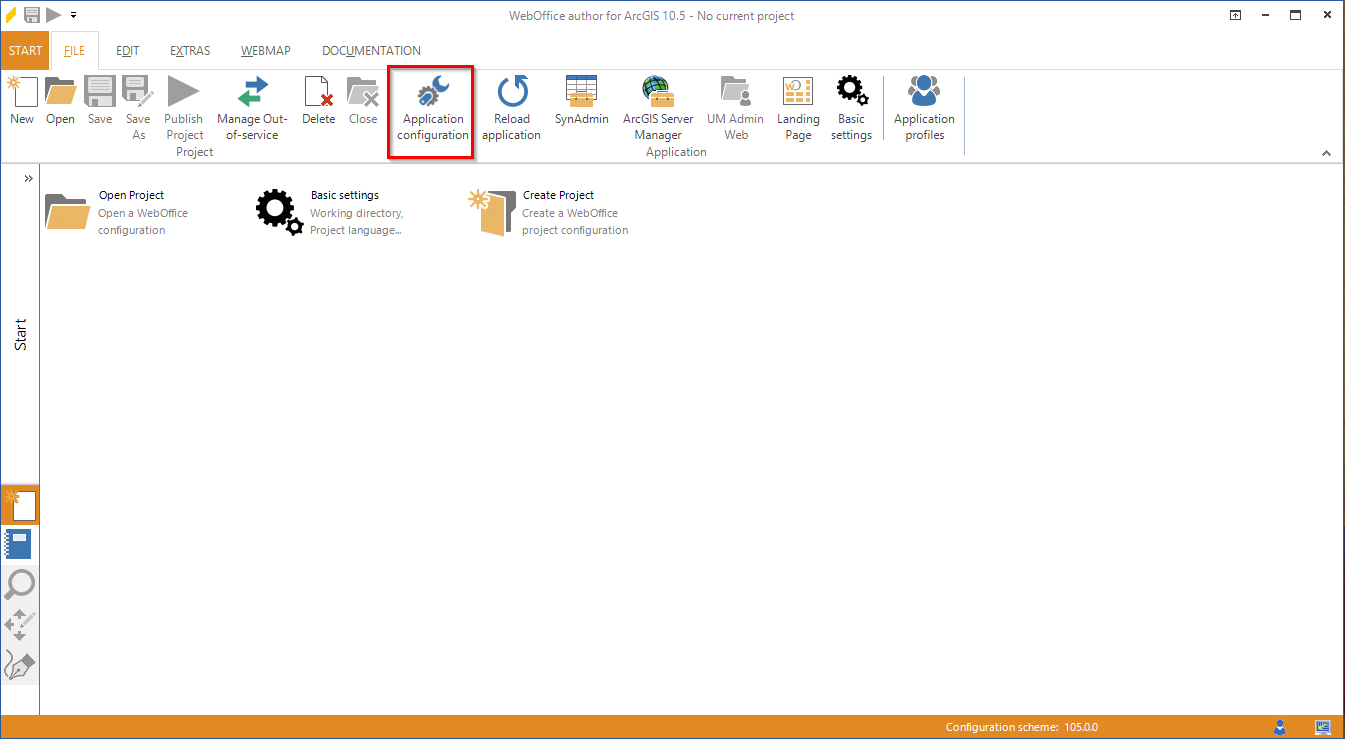Switch to the WEBMAP ribbon tab
Viewport: 1345px width, 739px height.
coord(265,50)
